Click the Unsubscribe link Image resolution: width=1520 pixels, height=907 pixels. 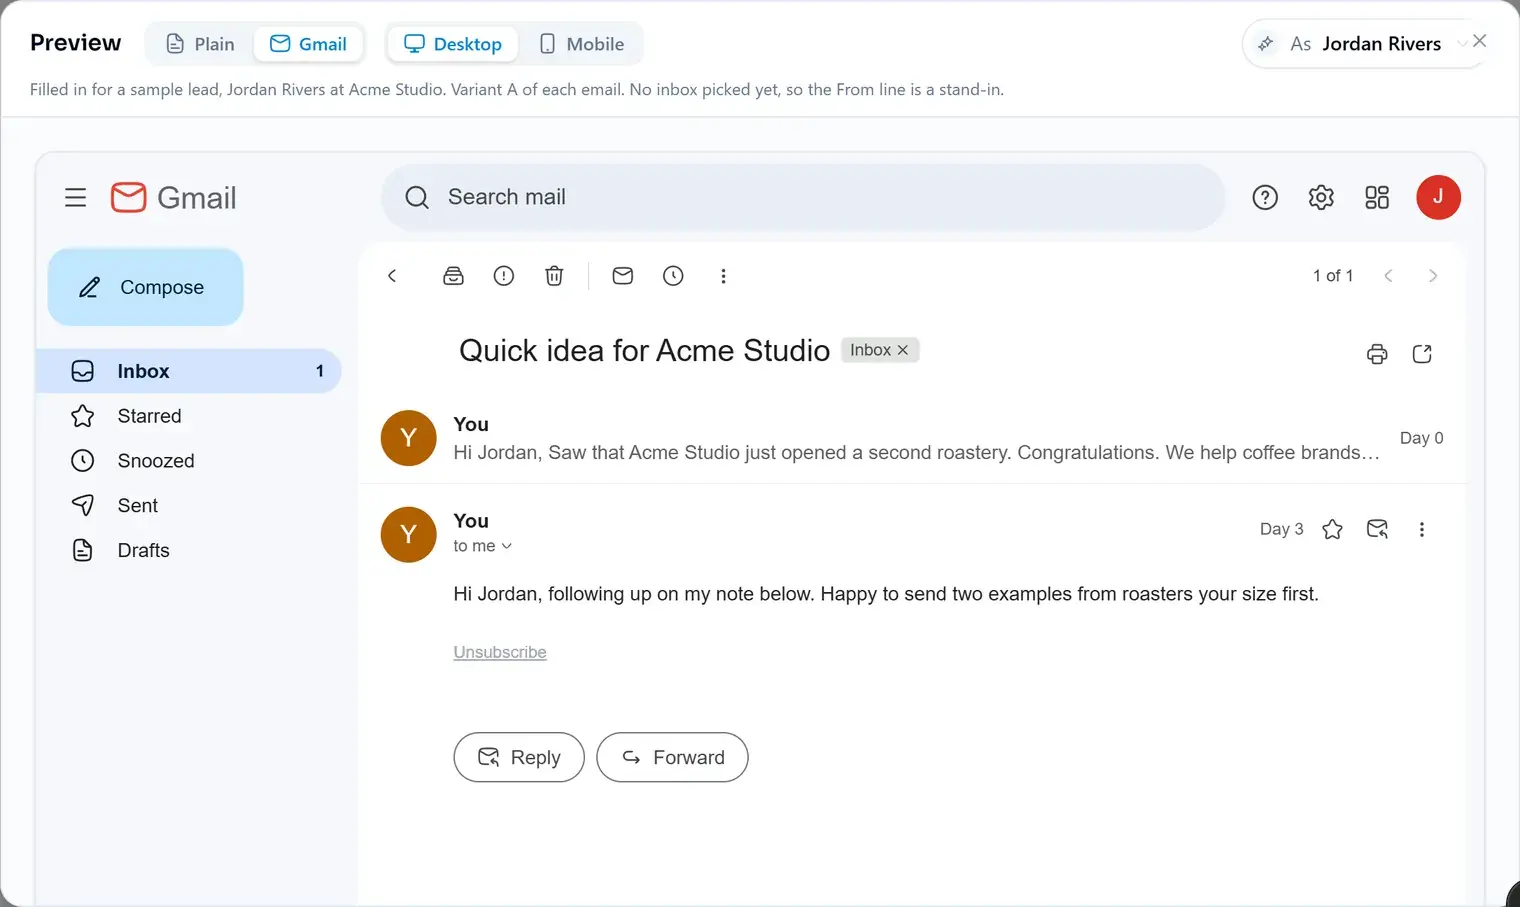[x=500, y=652]
